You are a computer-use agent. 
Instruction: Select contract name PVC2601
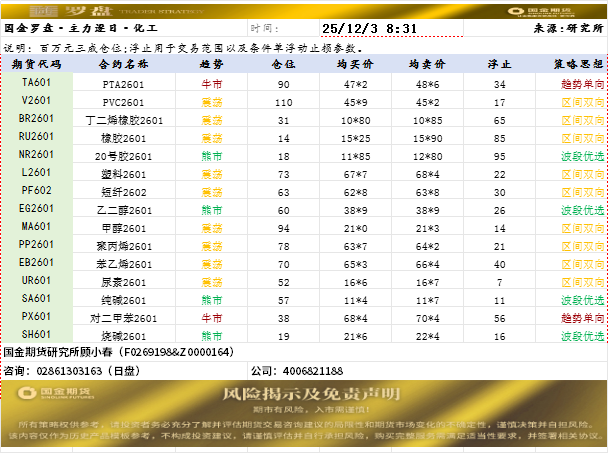tap(123, 102)
